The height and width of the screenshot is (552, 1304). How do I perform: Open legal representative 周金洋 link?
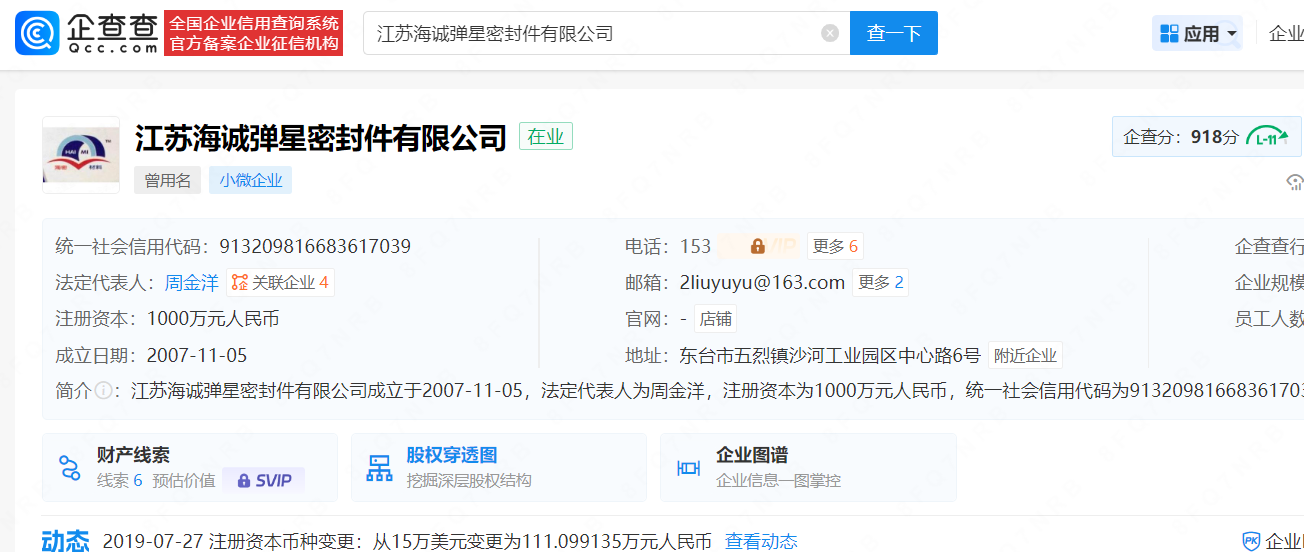[191, 283]
